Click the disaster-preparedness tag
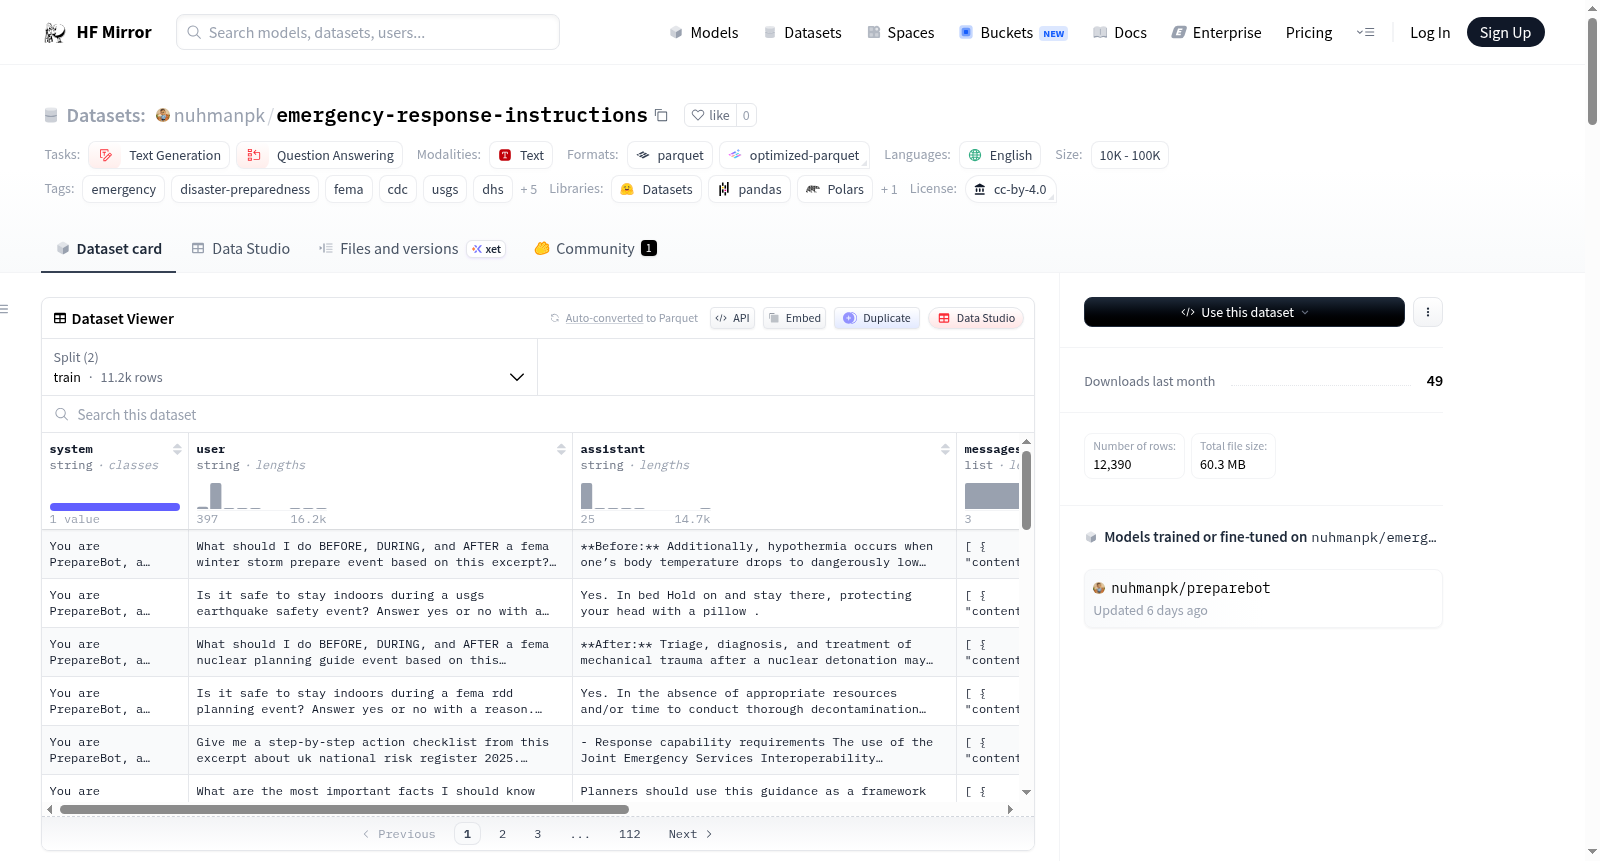This screenshot has width=1600, height=861. click(x=245, y=189)
